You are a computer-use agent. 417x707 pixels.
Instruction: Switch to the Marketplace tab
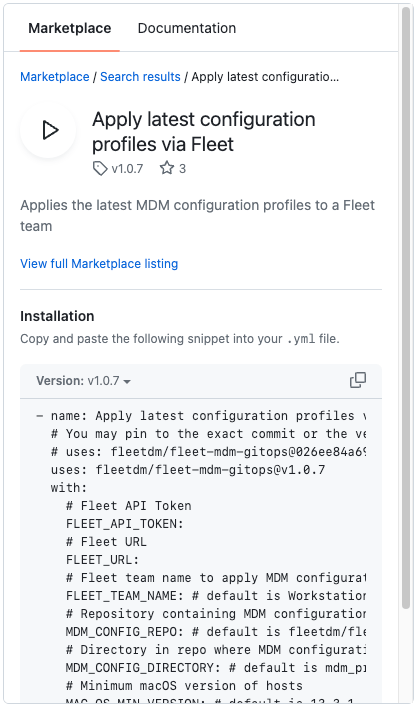pyautogui.click(x=69, y=28)
